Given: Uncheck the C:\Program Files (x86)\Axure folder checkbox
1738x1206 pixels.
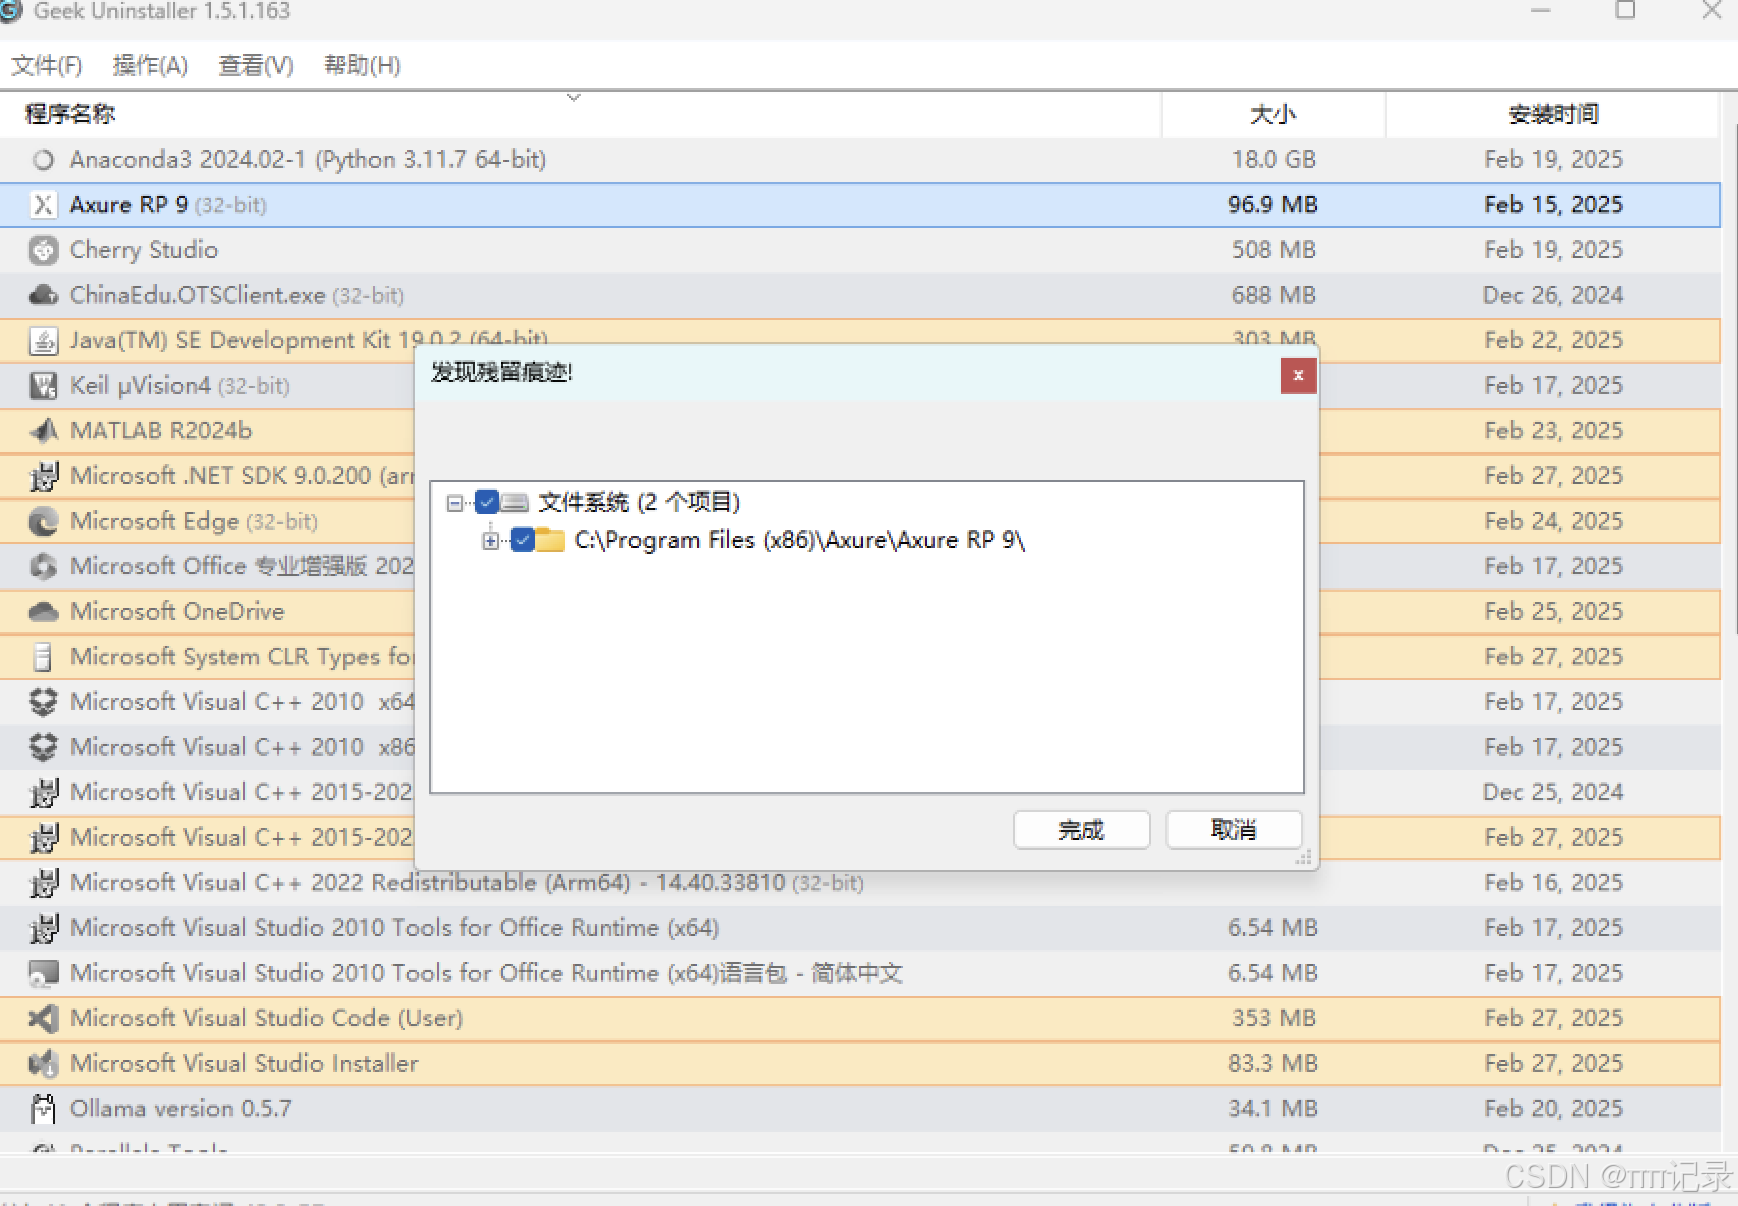Looking at the screenshot, I should [522, 540].
